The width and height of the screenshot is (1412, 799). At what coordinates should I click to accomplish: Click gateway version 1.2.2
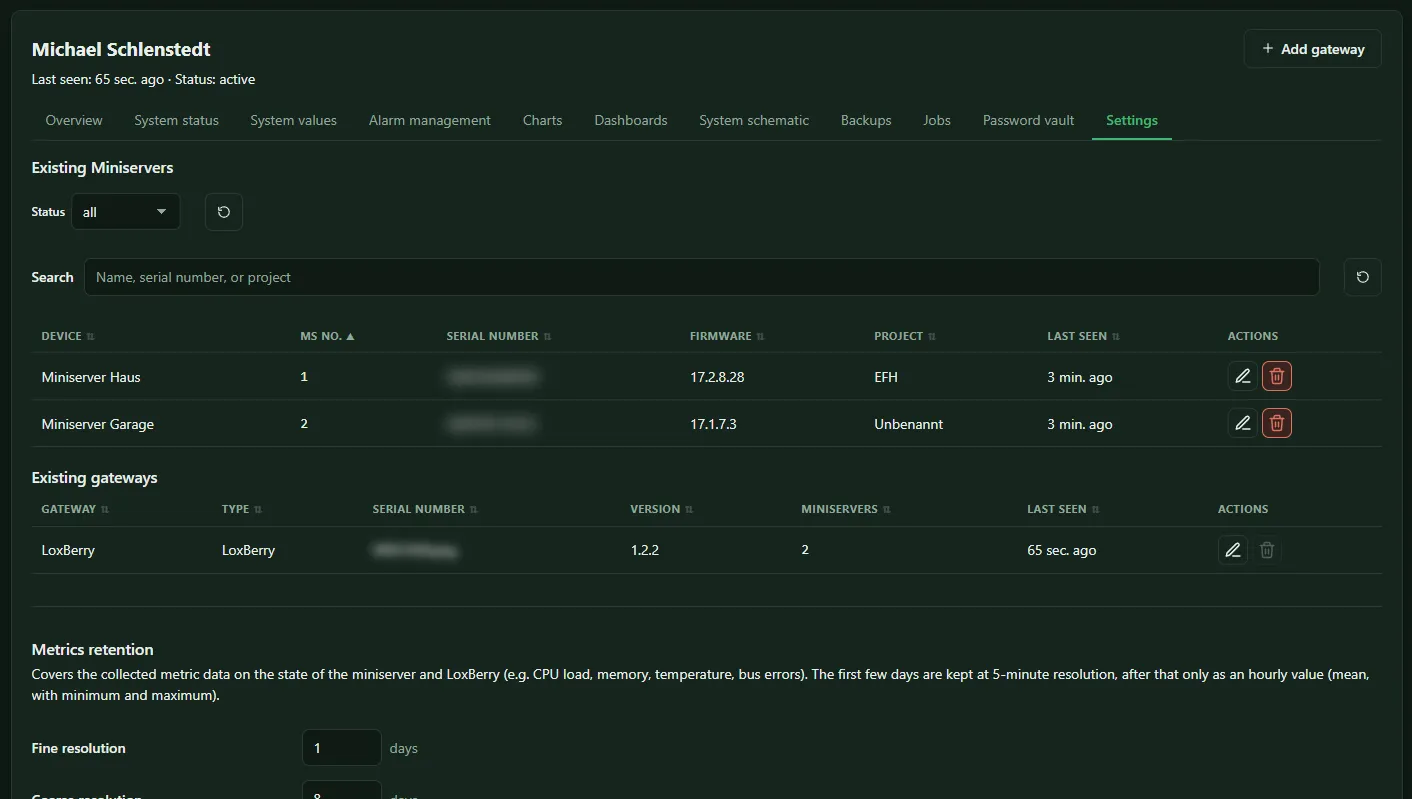click(x=645, y=550)
